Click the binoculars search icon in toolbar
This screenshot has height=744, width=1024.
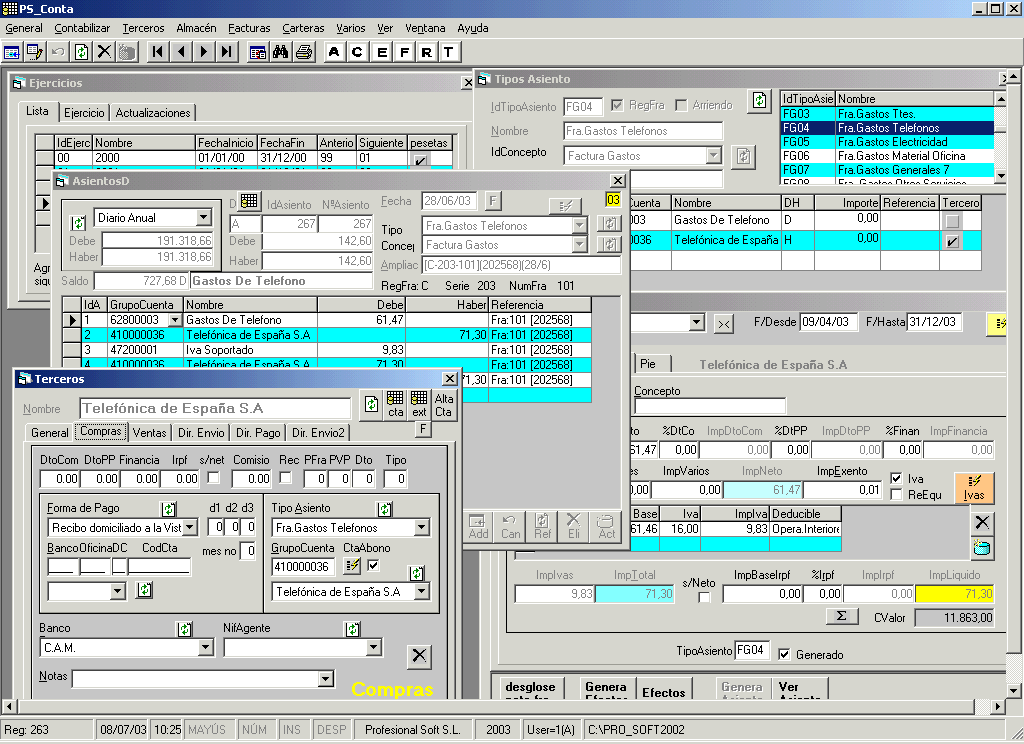281,52
